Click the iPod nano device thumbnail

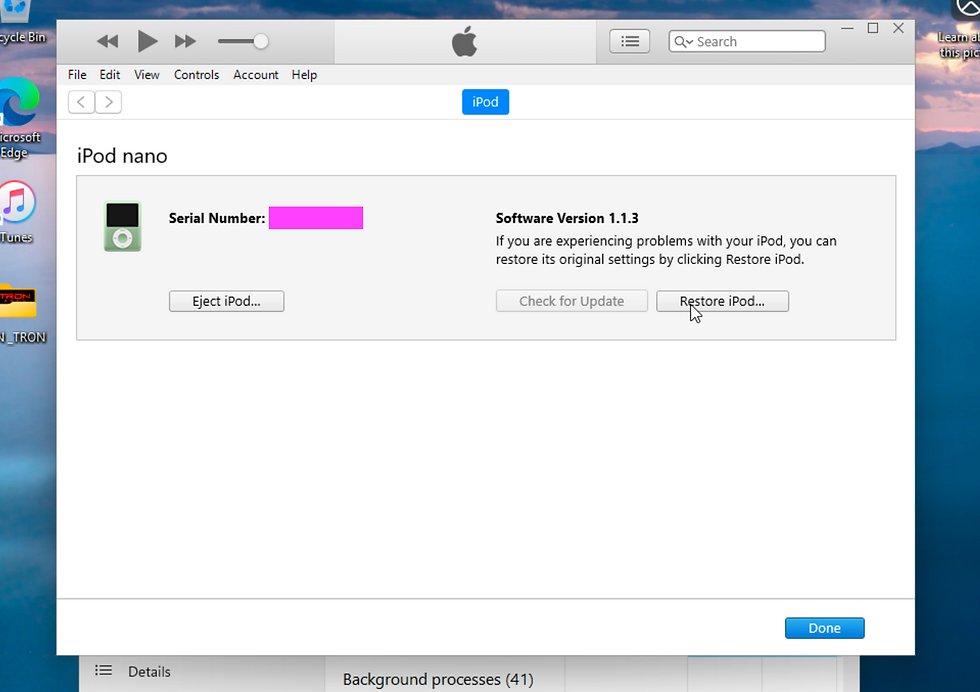(122, 226)
